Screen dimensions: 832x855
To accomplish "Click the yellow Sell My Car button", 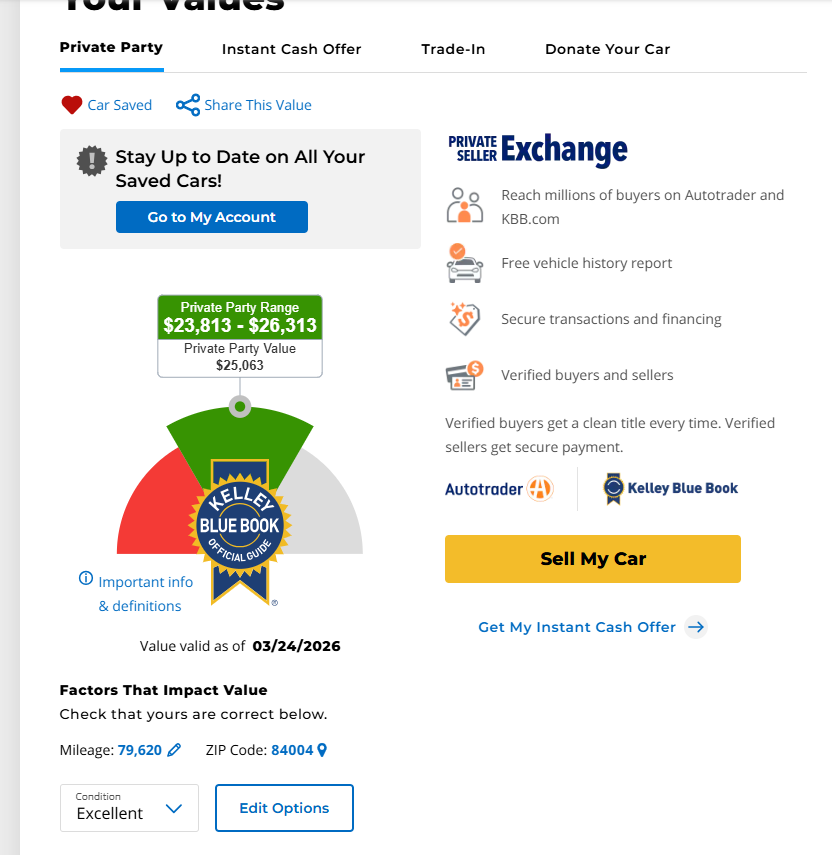I will (592, 559).
